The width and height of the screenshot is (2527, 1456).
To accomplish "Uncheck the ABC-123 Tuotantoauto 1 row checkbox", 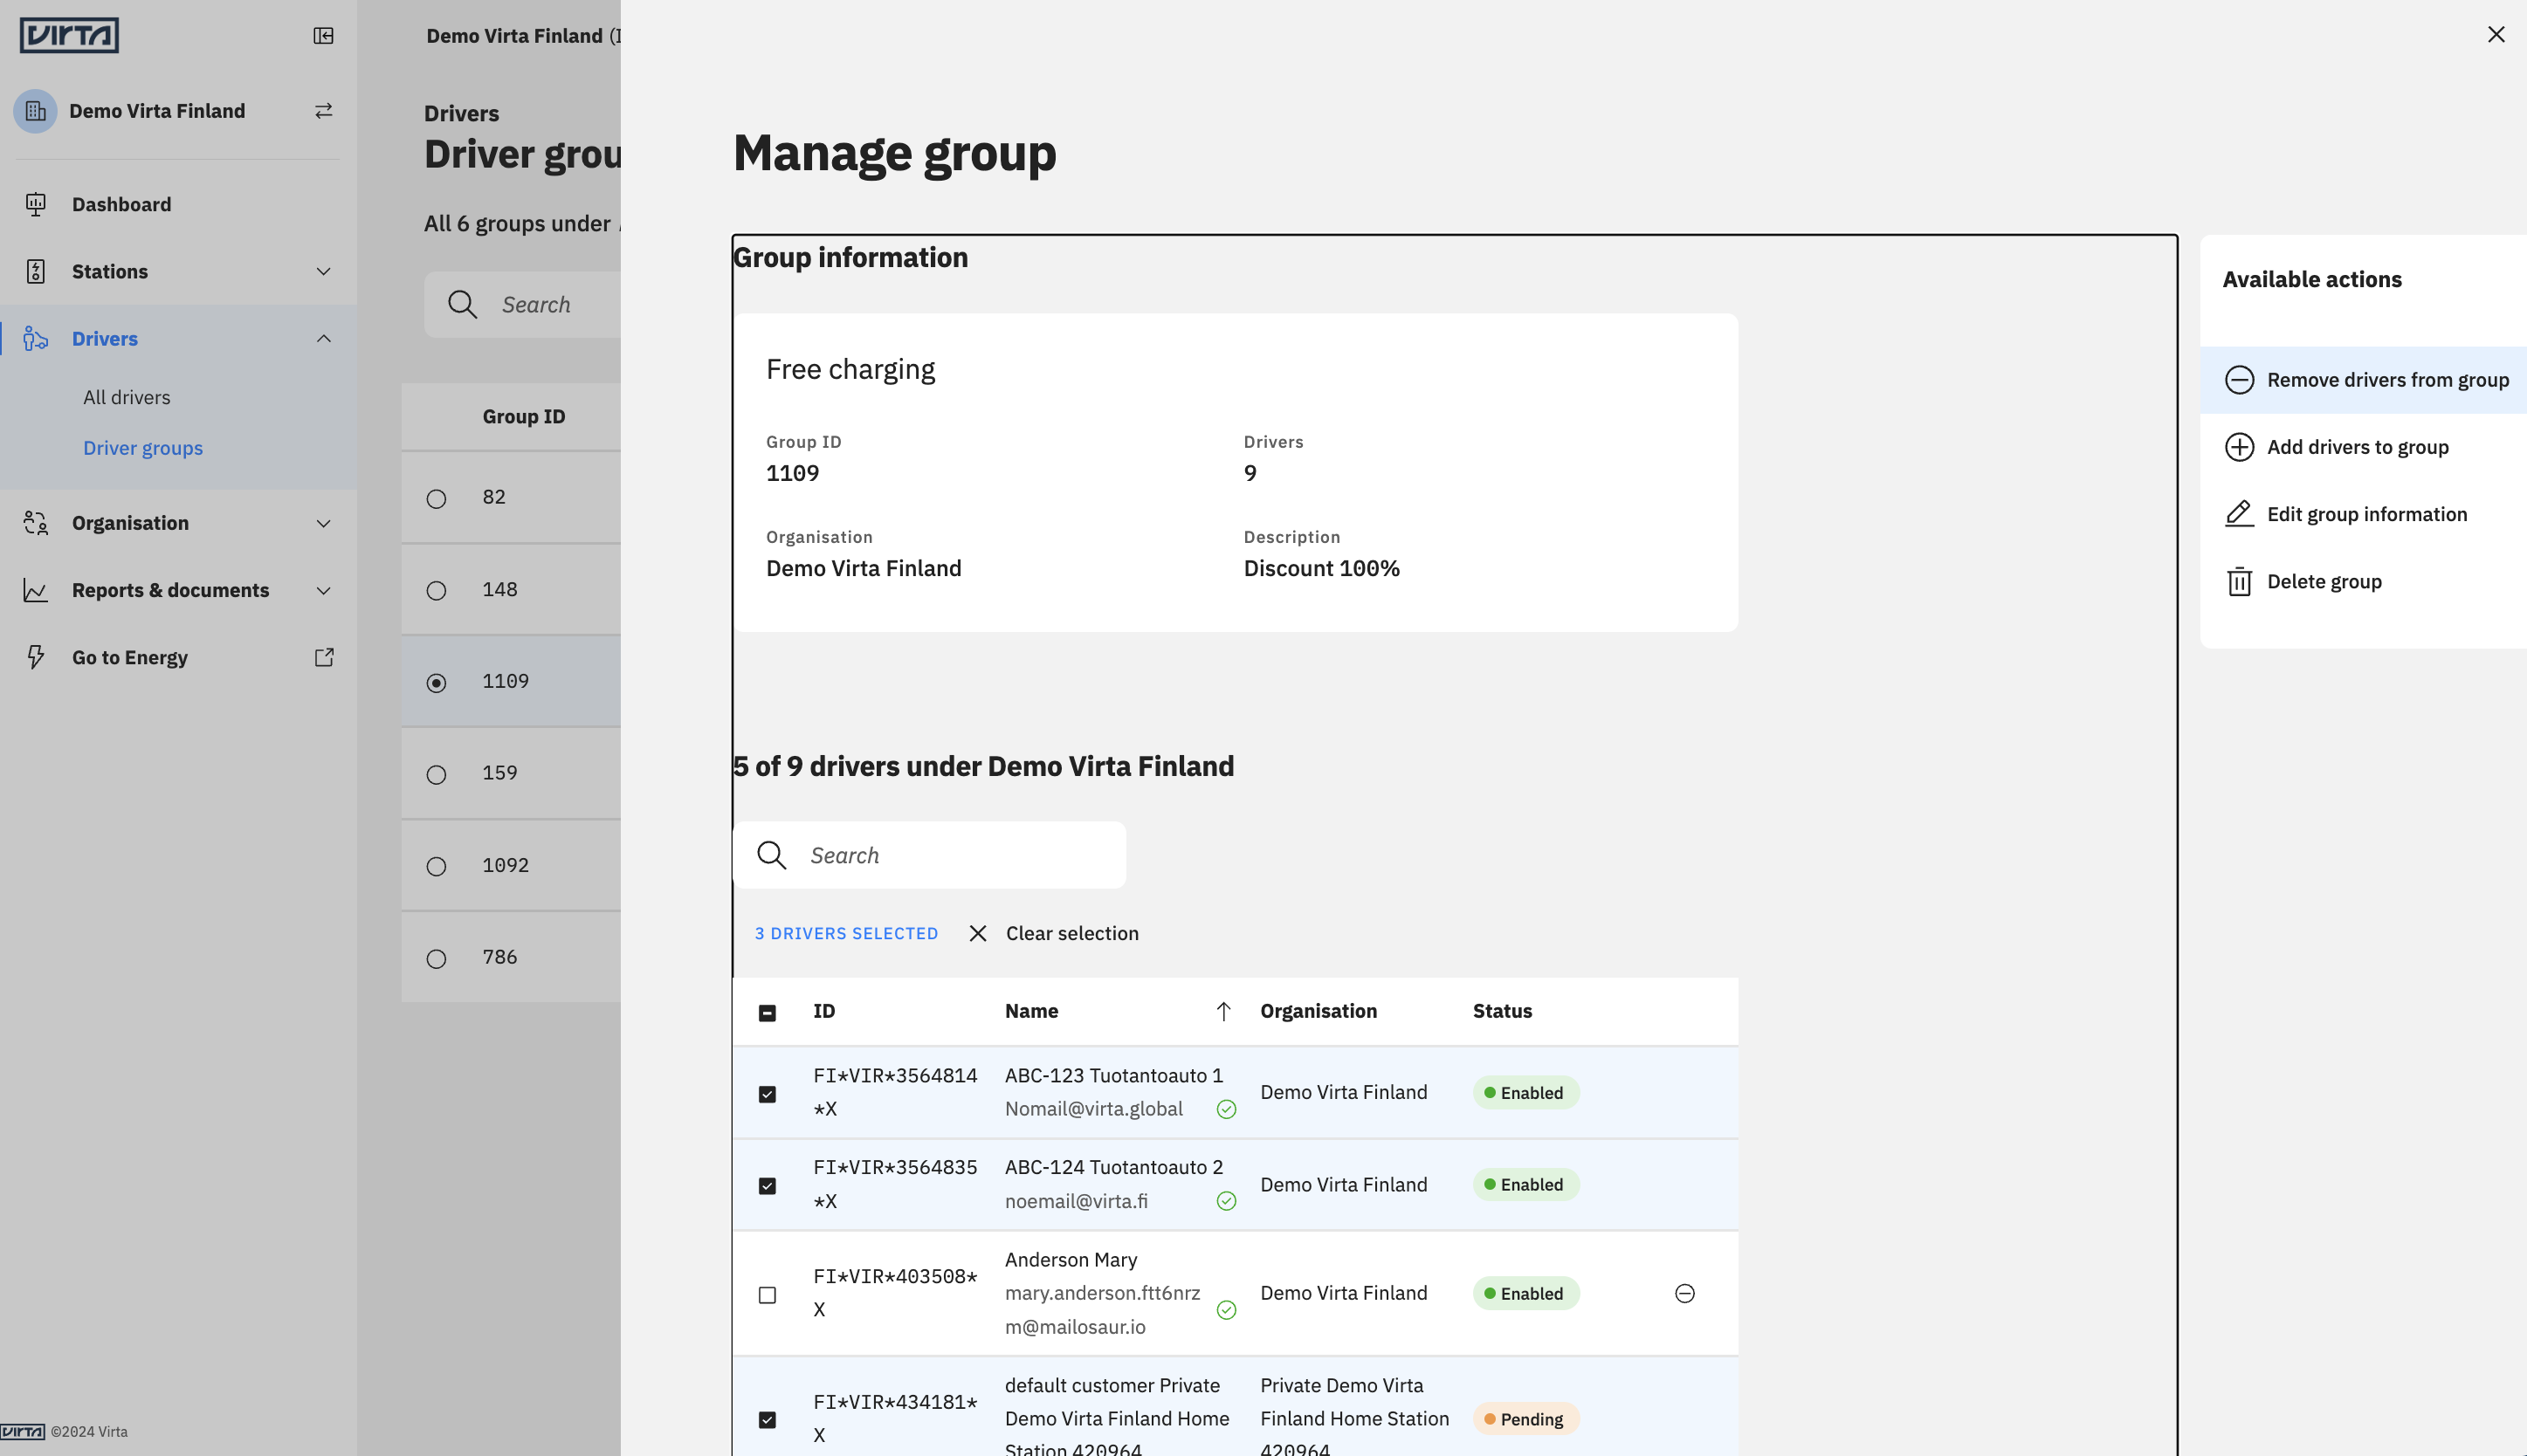I will pyautogui.click(x=767, y=1094).
